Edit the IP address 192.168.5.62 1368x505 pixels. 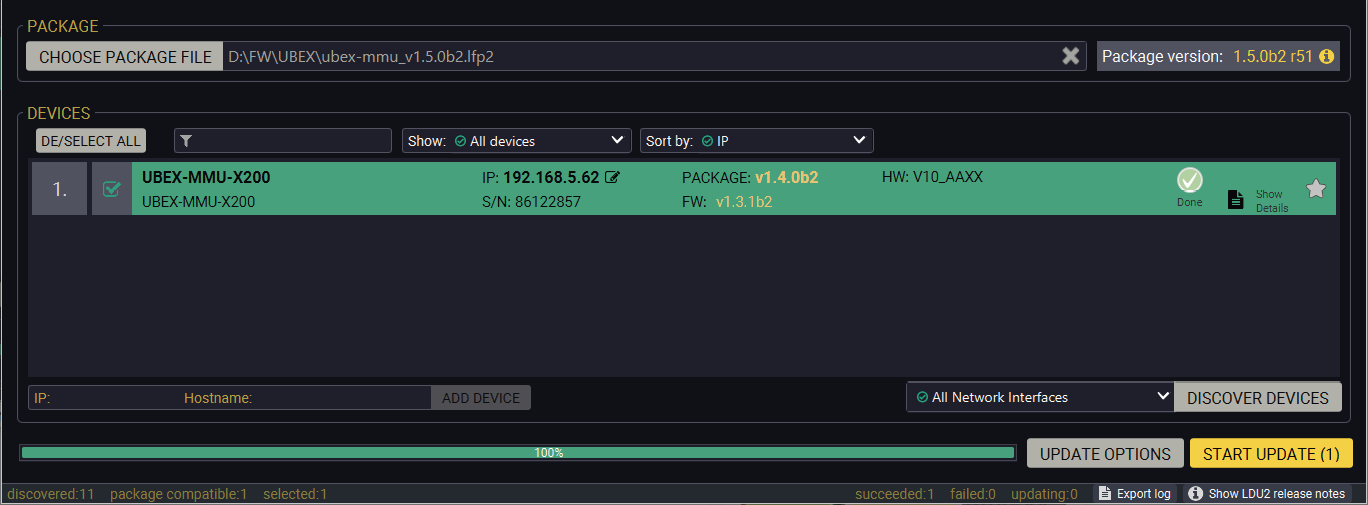coord(613,178)
